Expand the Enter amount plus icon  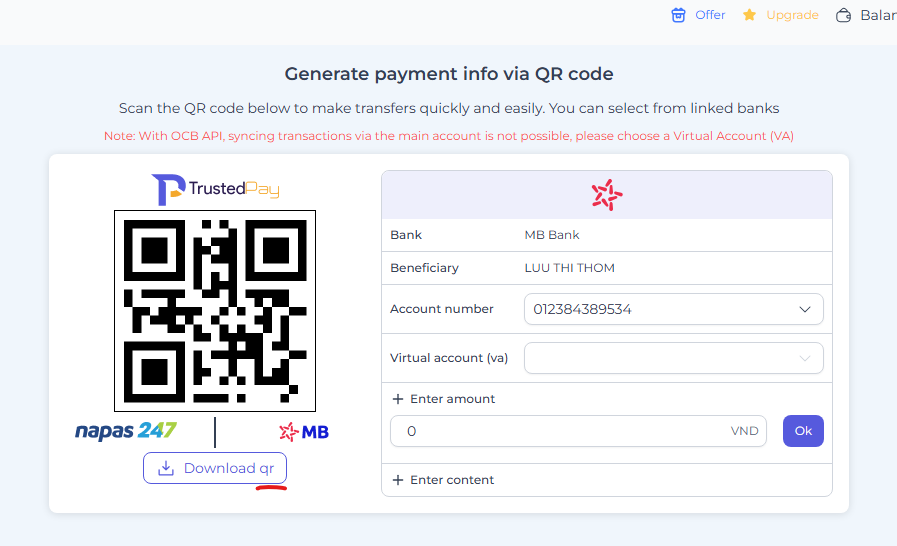398,399
